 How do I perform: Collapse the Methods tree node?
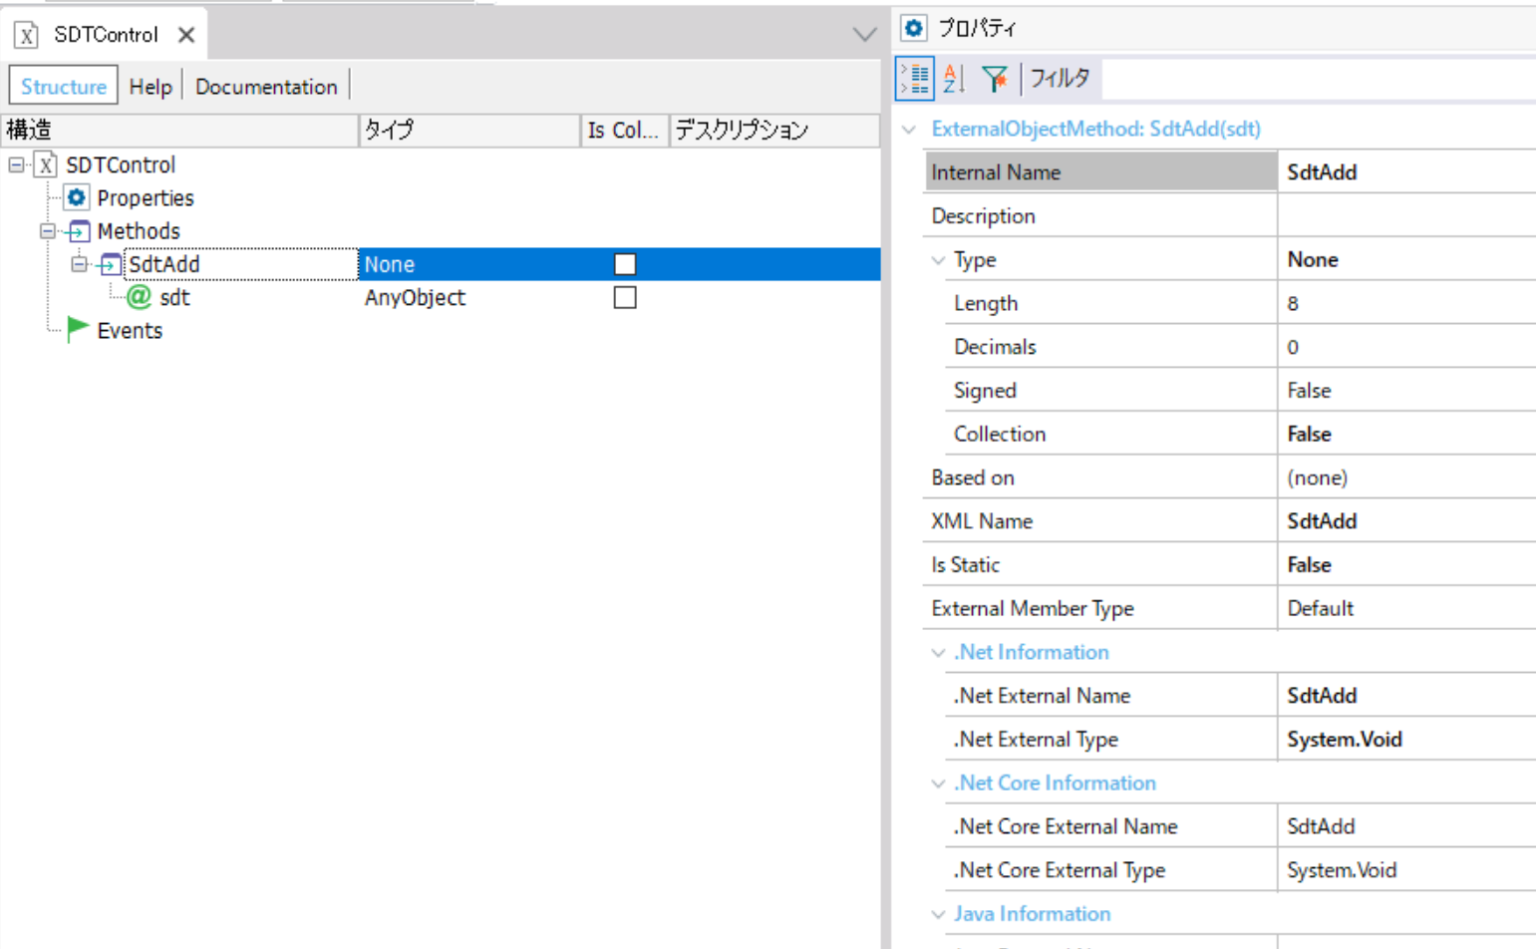[x=46, y=231]
